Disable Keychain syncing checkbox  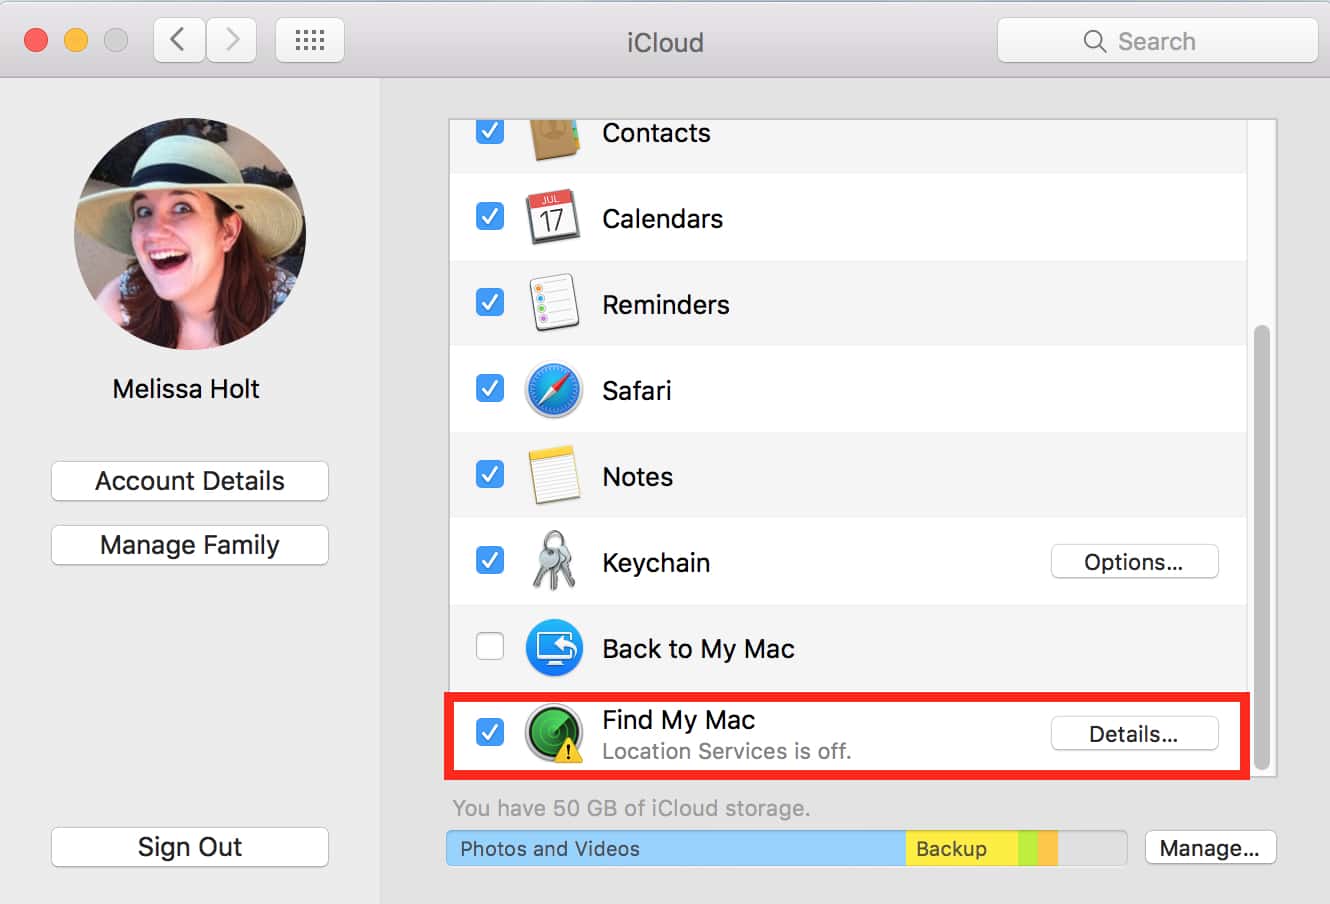pyautogui.click(x=490, y=560)
